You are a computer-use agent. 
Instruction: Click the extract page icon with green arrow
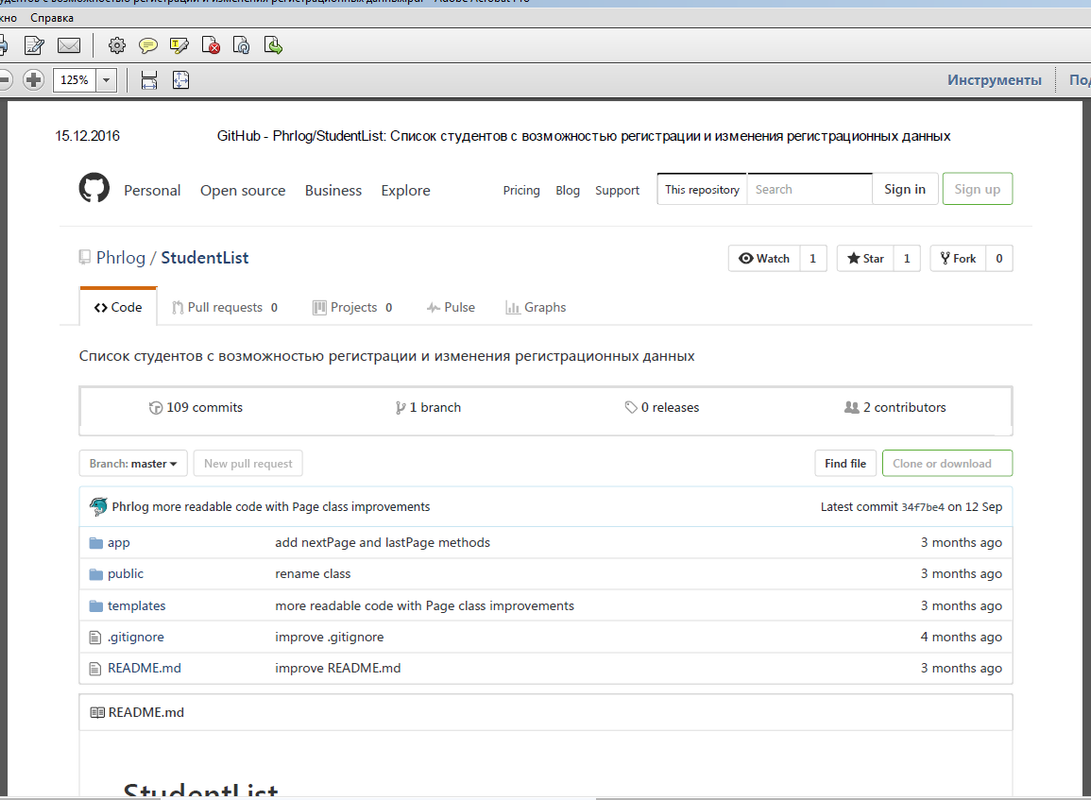[x=273, y=46]
